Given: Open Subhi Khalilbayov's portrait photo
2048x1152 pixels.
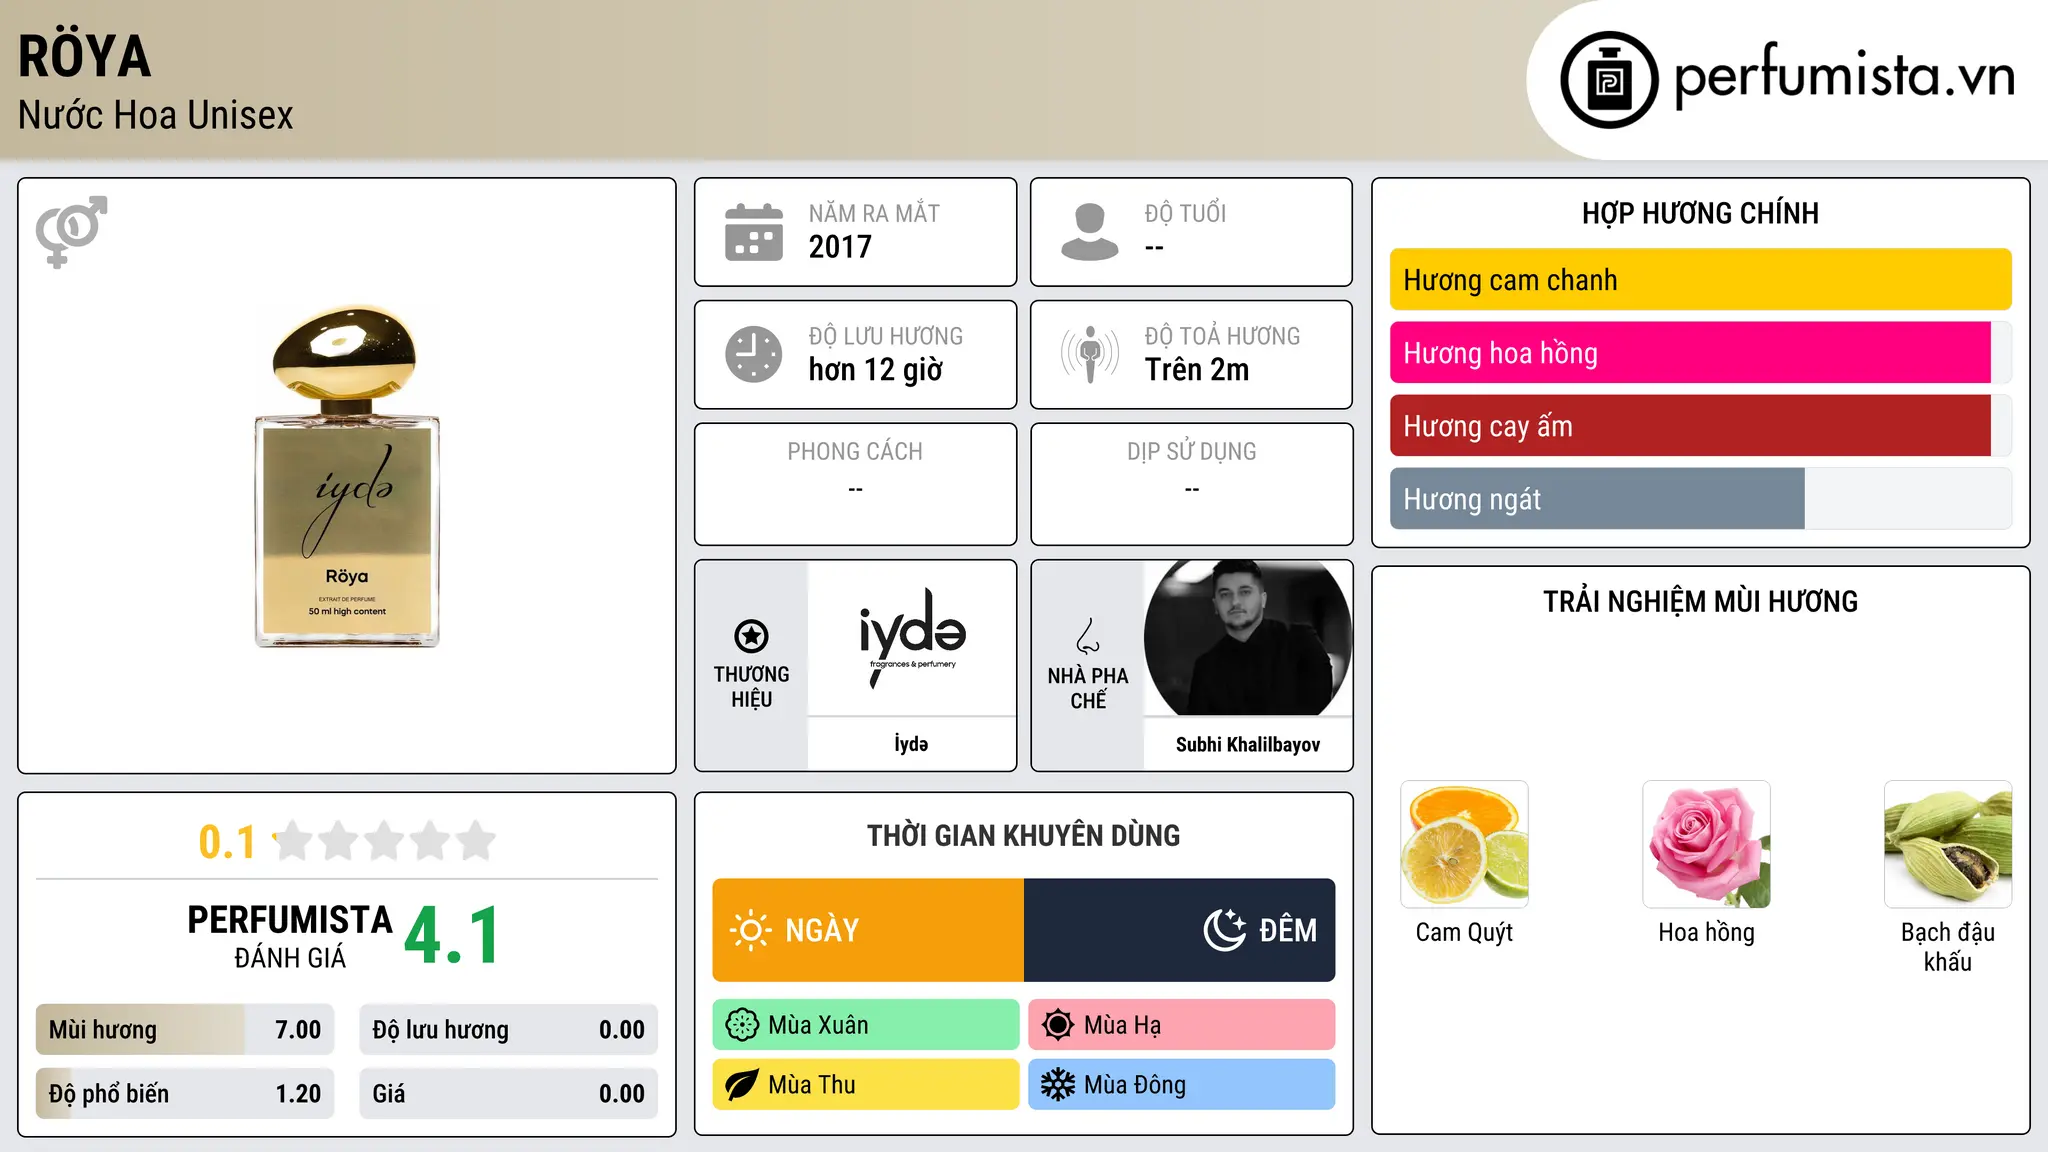Looking at the screenshot, I should point(1248,638).
